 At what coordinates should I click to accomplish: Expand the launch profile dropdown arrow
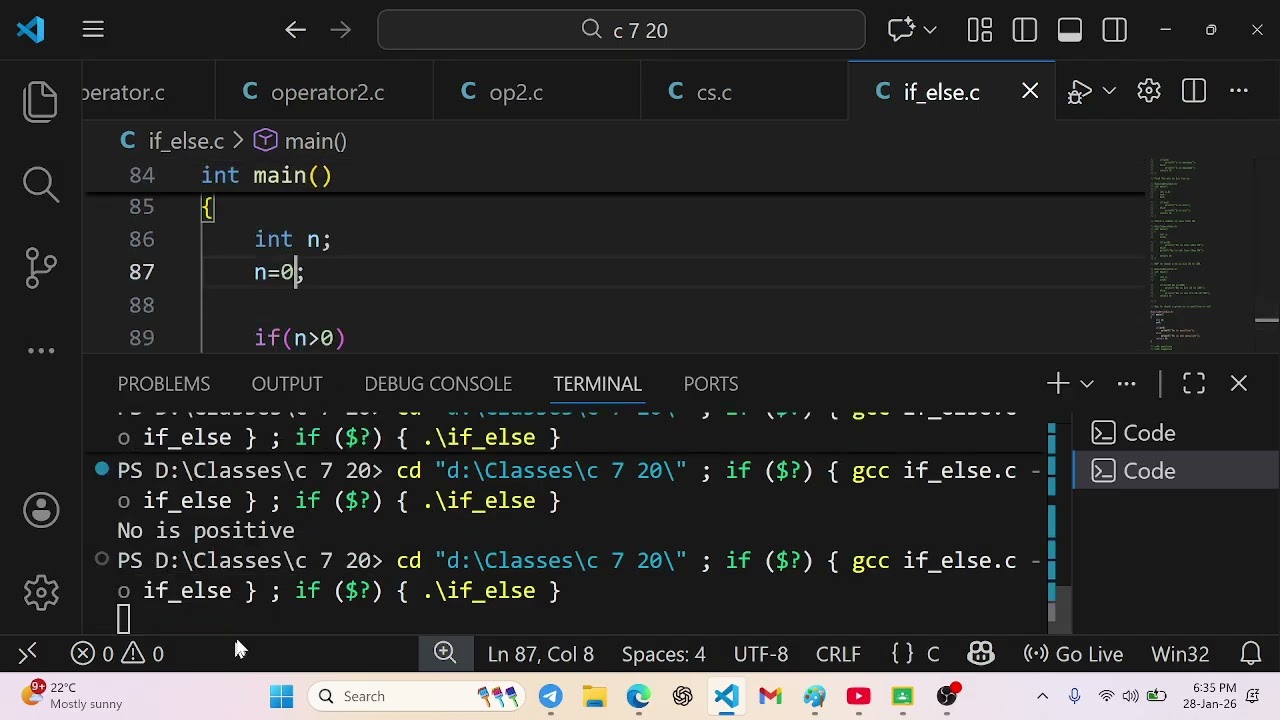point(1087,384)
